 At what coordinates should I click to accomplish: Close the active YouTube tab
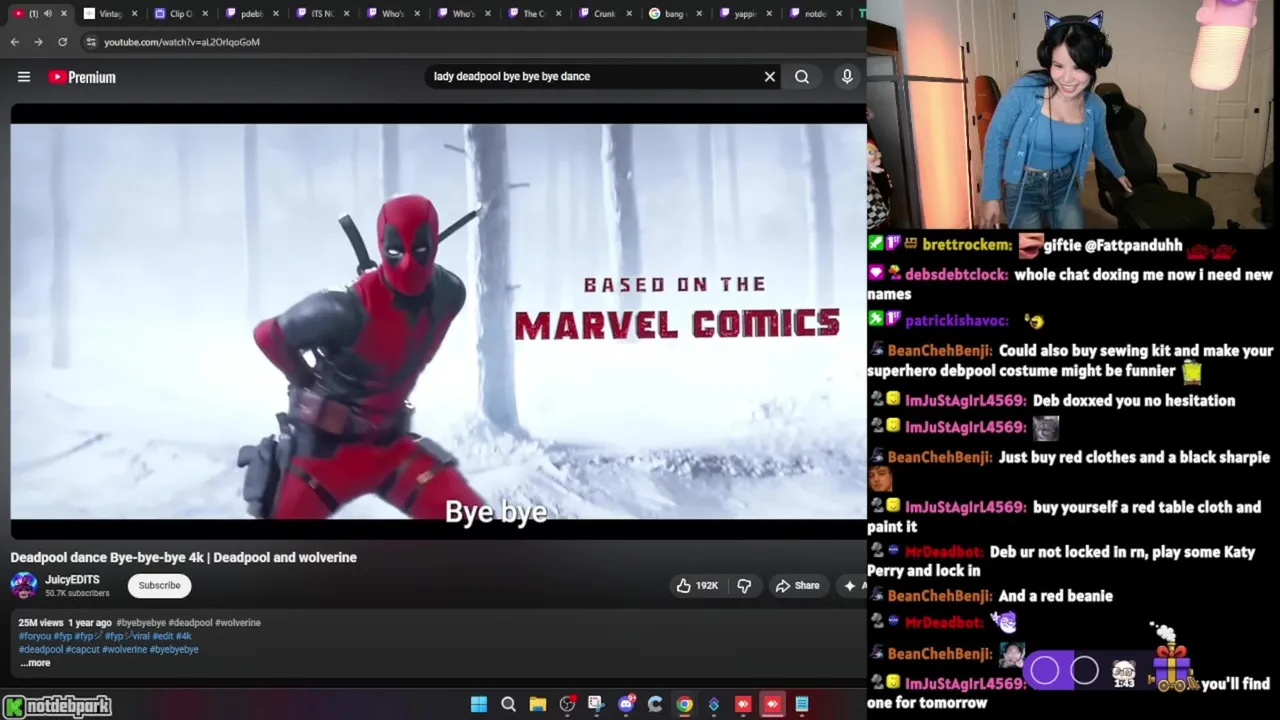click(x=64, y=13)
